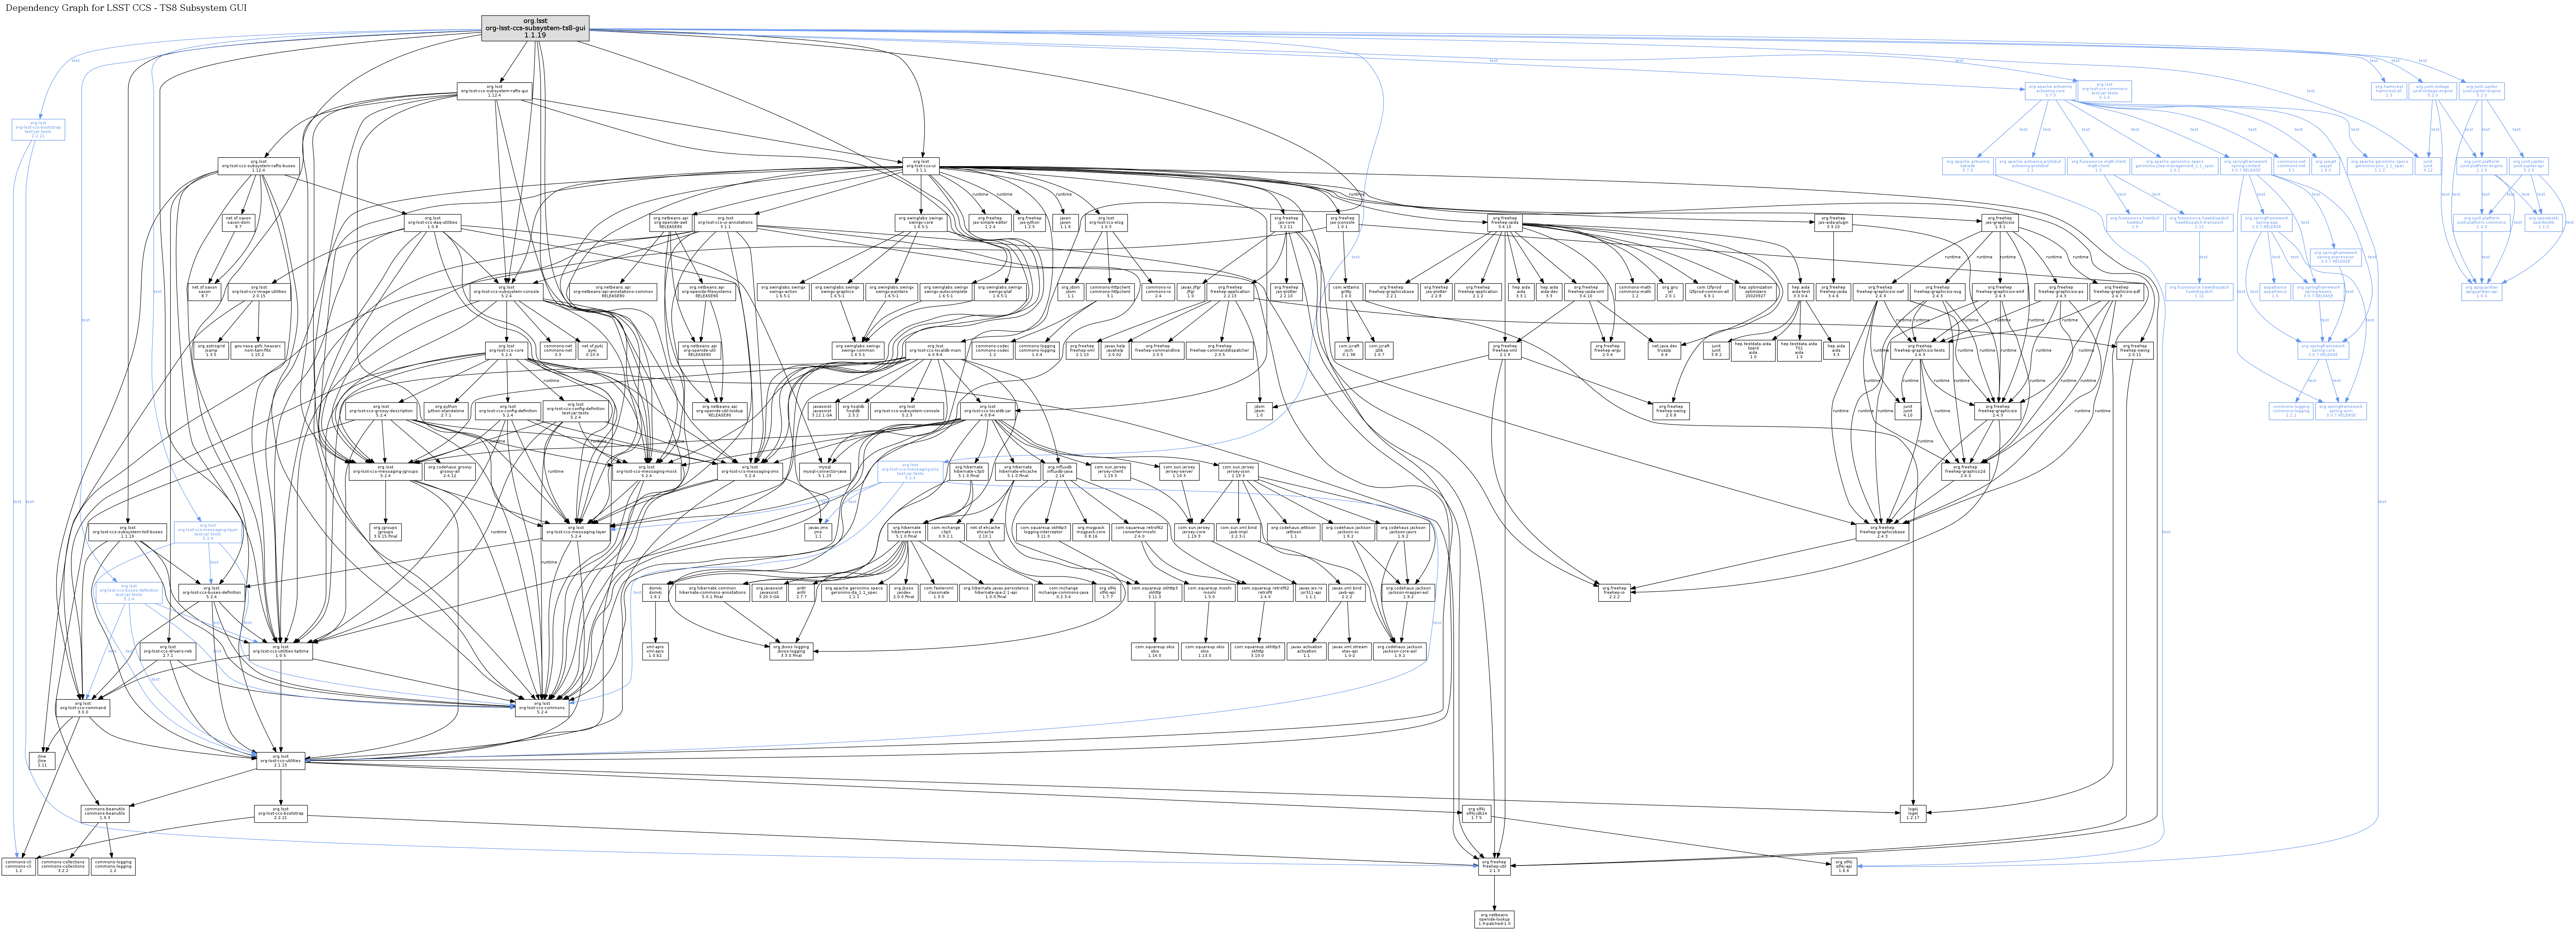
Task: Click the root org-lsst-ccs-subsystem-ts8-gui node
Action: click(535, 28)
